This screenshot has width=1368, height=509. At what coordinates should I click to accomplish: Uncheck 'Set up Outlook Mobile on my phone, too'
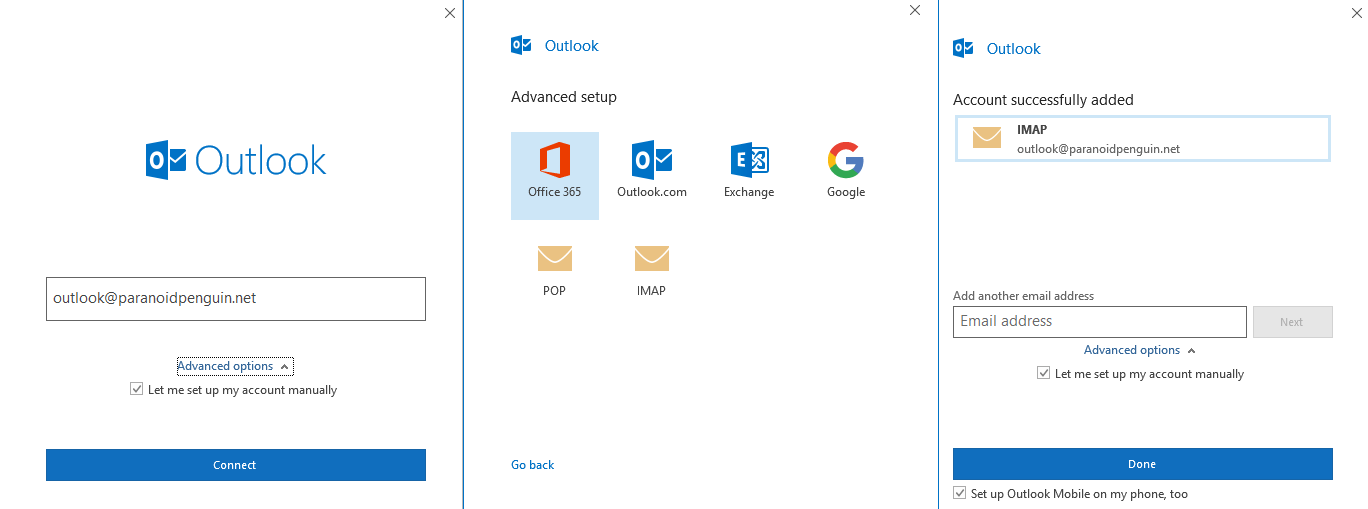coord(960,494)
